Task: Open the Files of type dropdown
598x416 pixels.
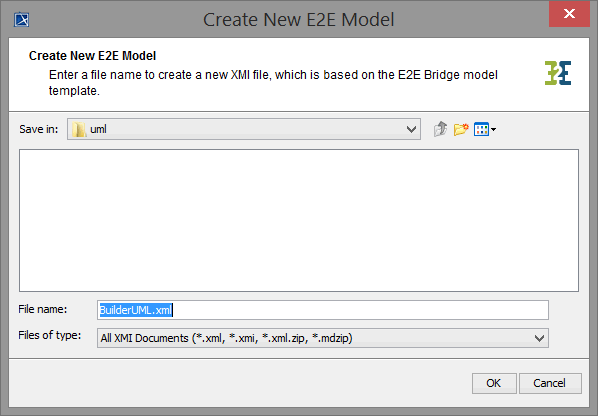Action: click(x=323, y=338)
